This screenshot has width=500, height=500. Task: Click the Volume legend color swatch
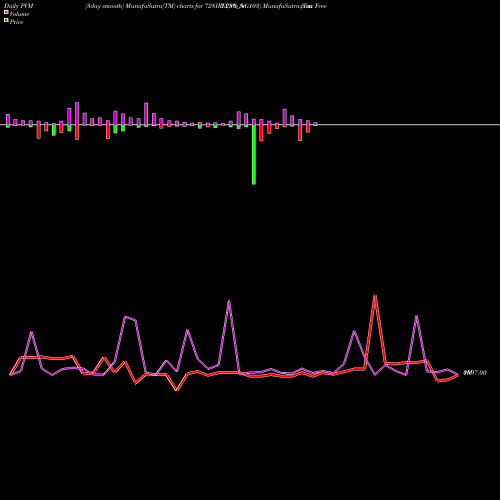click(6, 12)
